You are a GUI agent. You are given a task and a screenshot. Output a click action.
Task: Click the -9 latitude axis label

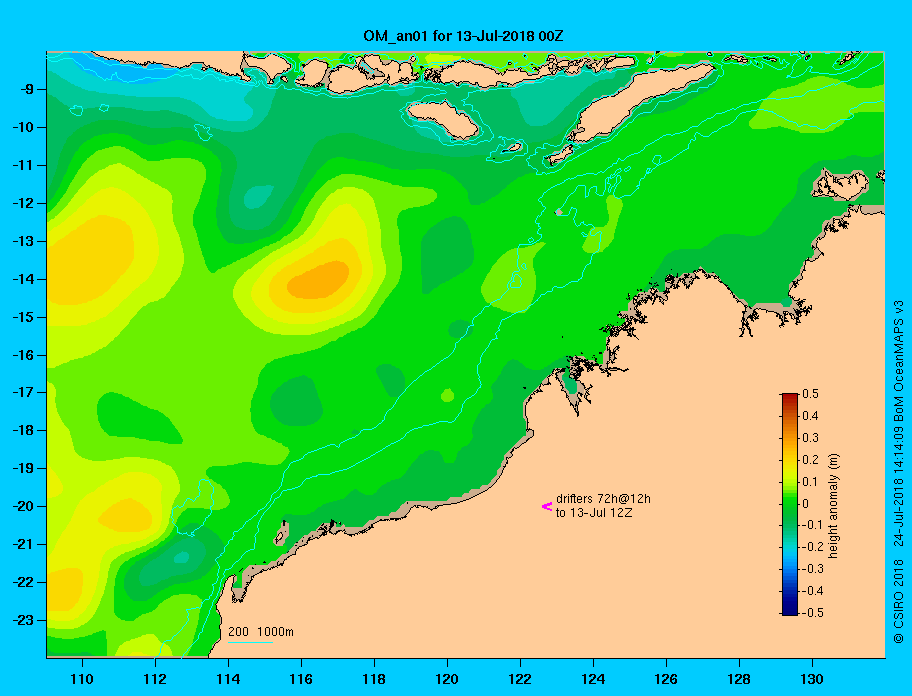coord(26,90)
